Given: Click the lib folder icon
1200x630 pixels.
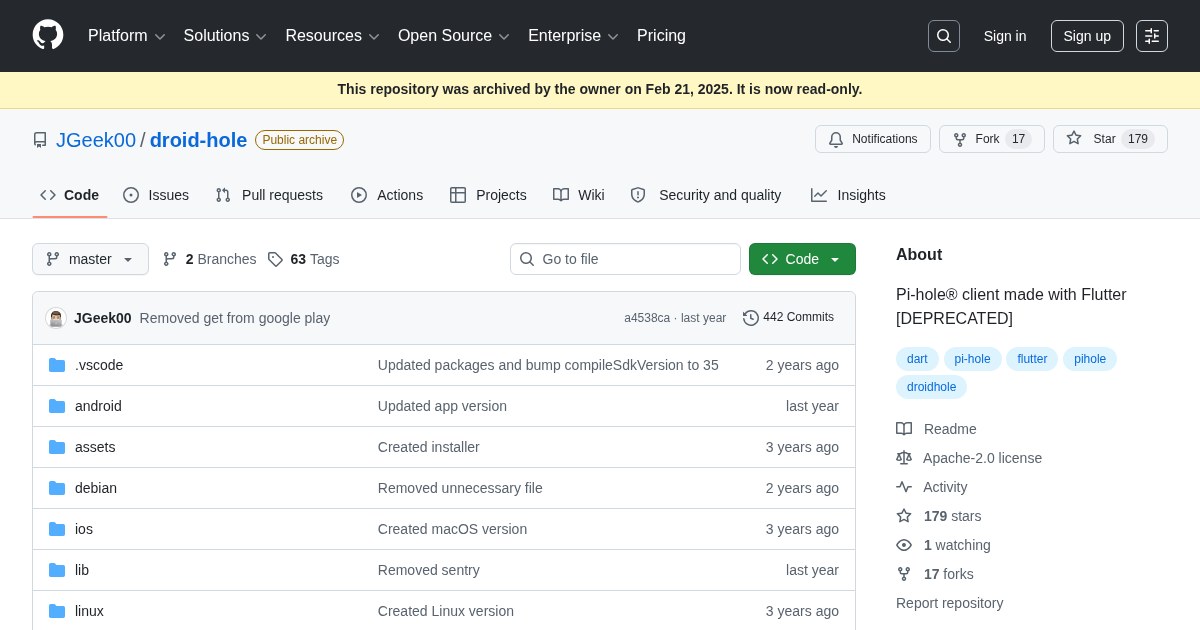Looking at the screenshot, I should pos(57,570).
